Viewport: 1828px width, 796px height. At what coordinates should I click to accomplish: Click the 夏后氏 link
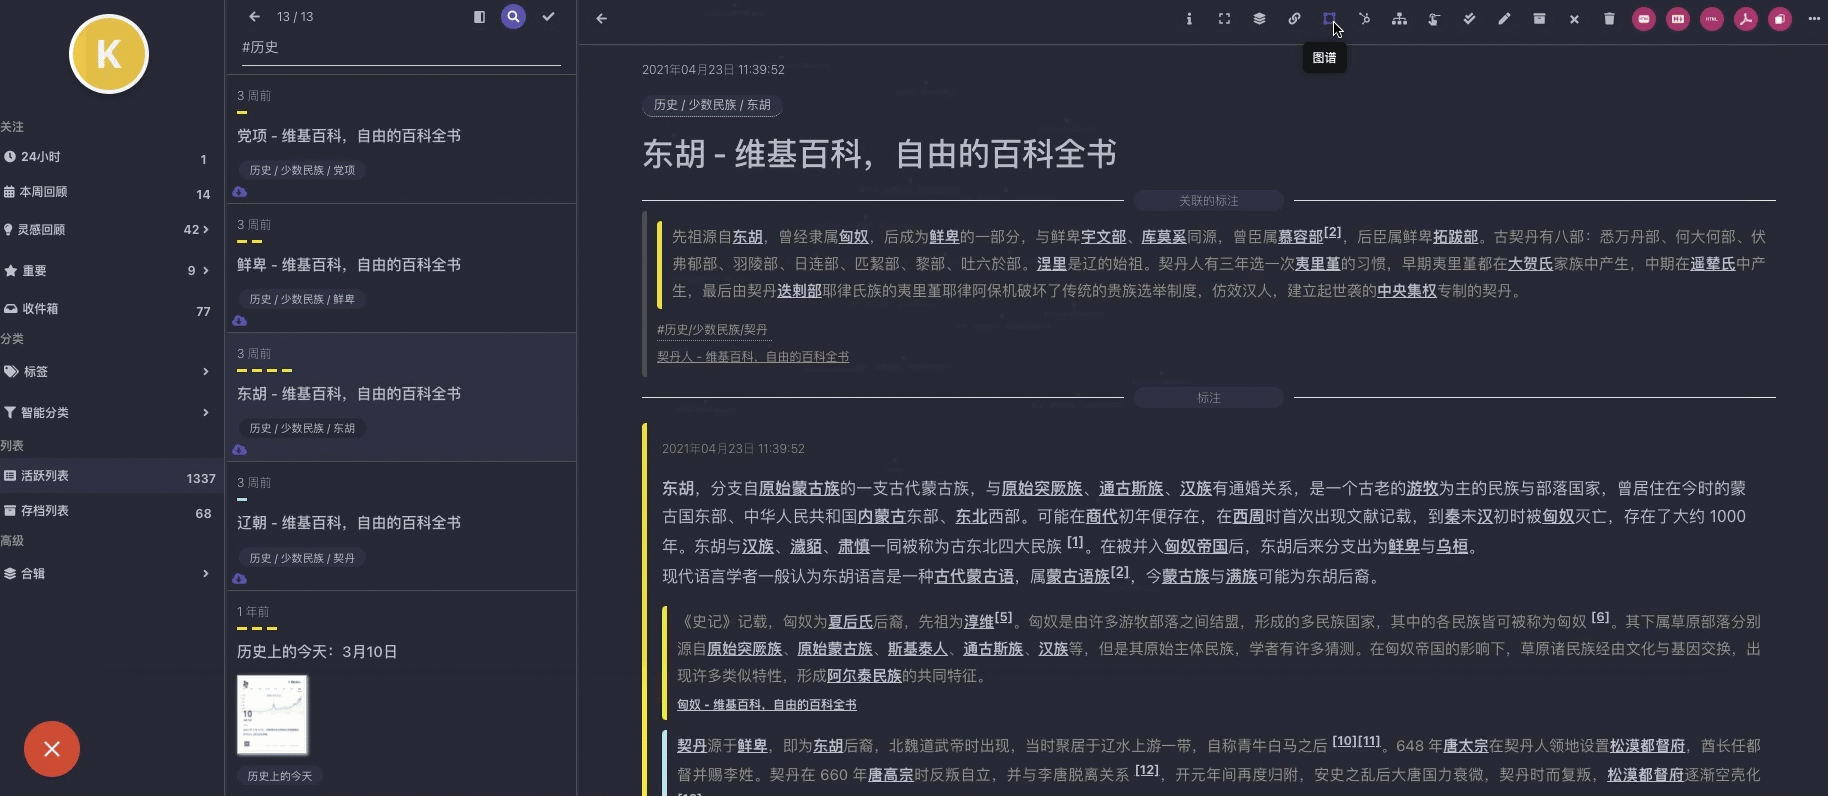[x=850, y=622]
